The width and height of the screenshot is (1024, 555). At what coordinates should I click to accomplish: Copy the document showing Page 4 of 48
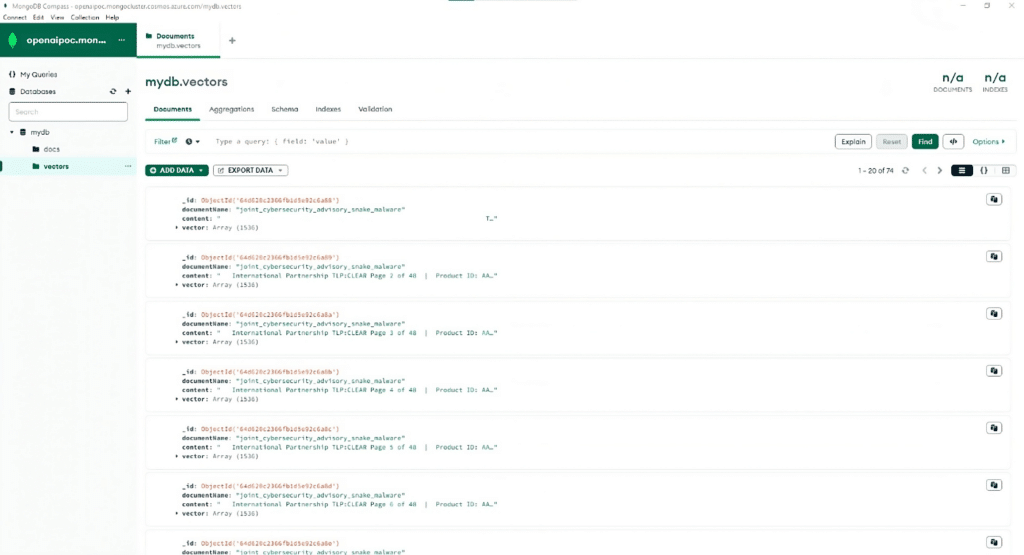[x=994, y=371]
